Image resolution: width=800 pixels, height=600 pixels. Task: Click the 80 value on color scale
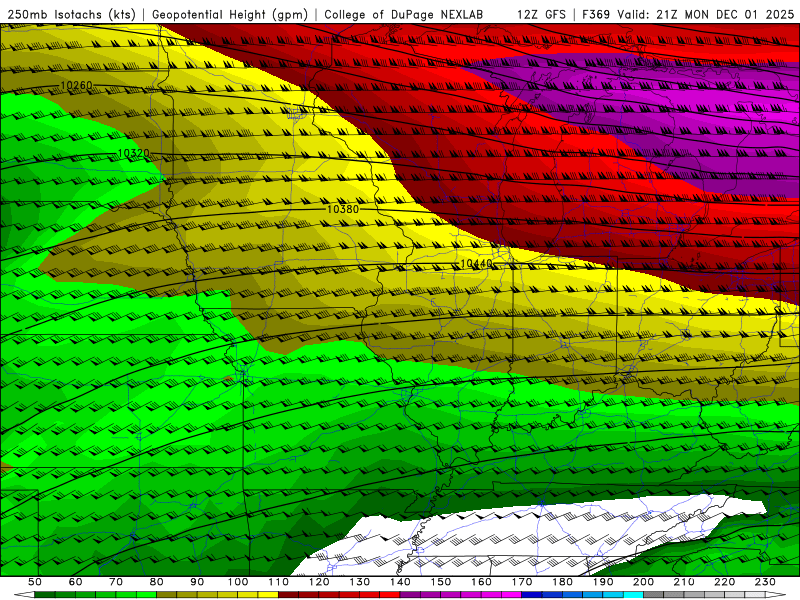click(x=157, y=582)
